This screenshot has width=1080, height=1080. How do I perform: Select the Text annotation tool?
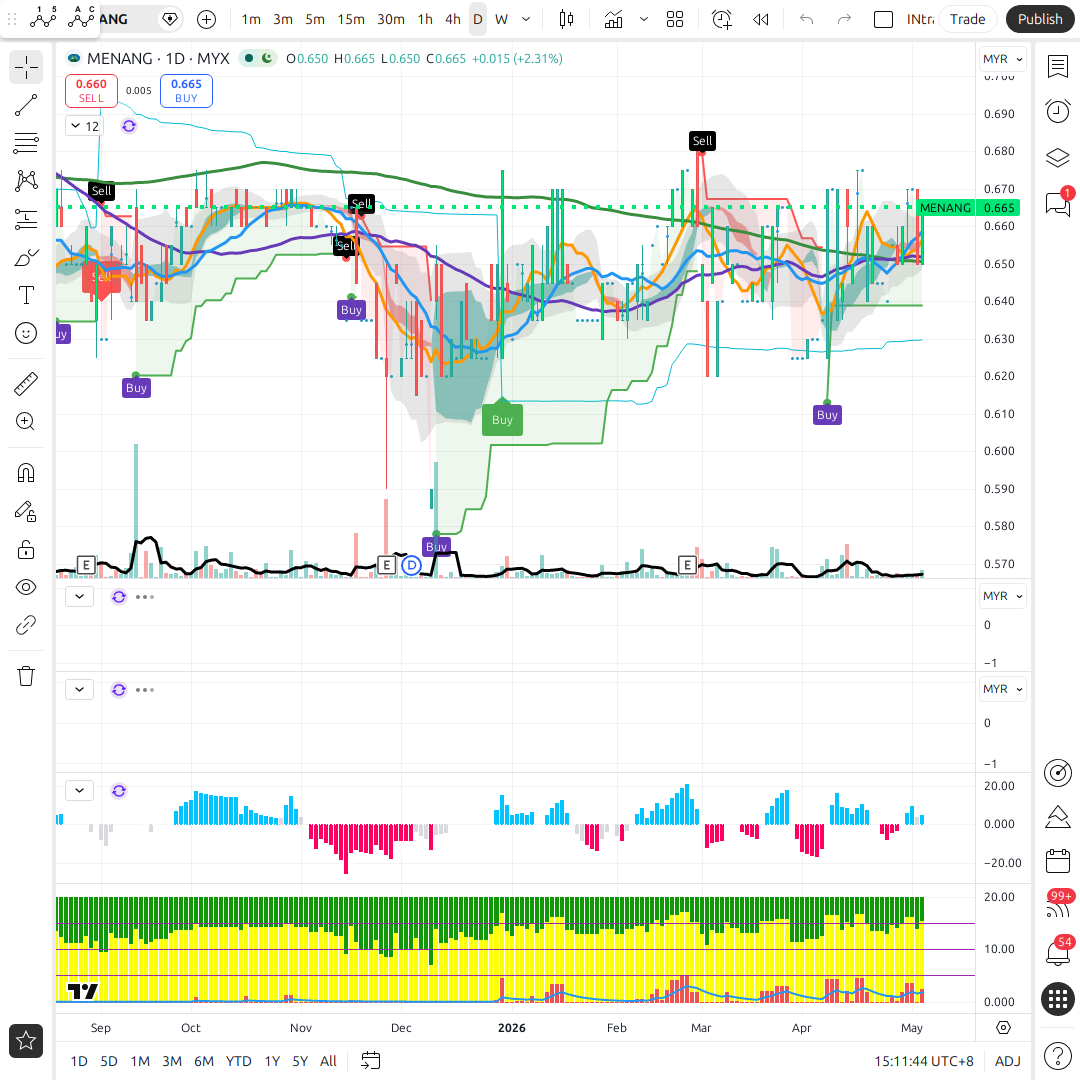[x=26, y=295]
